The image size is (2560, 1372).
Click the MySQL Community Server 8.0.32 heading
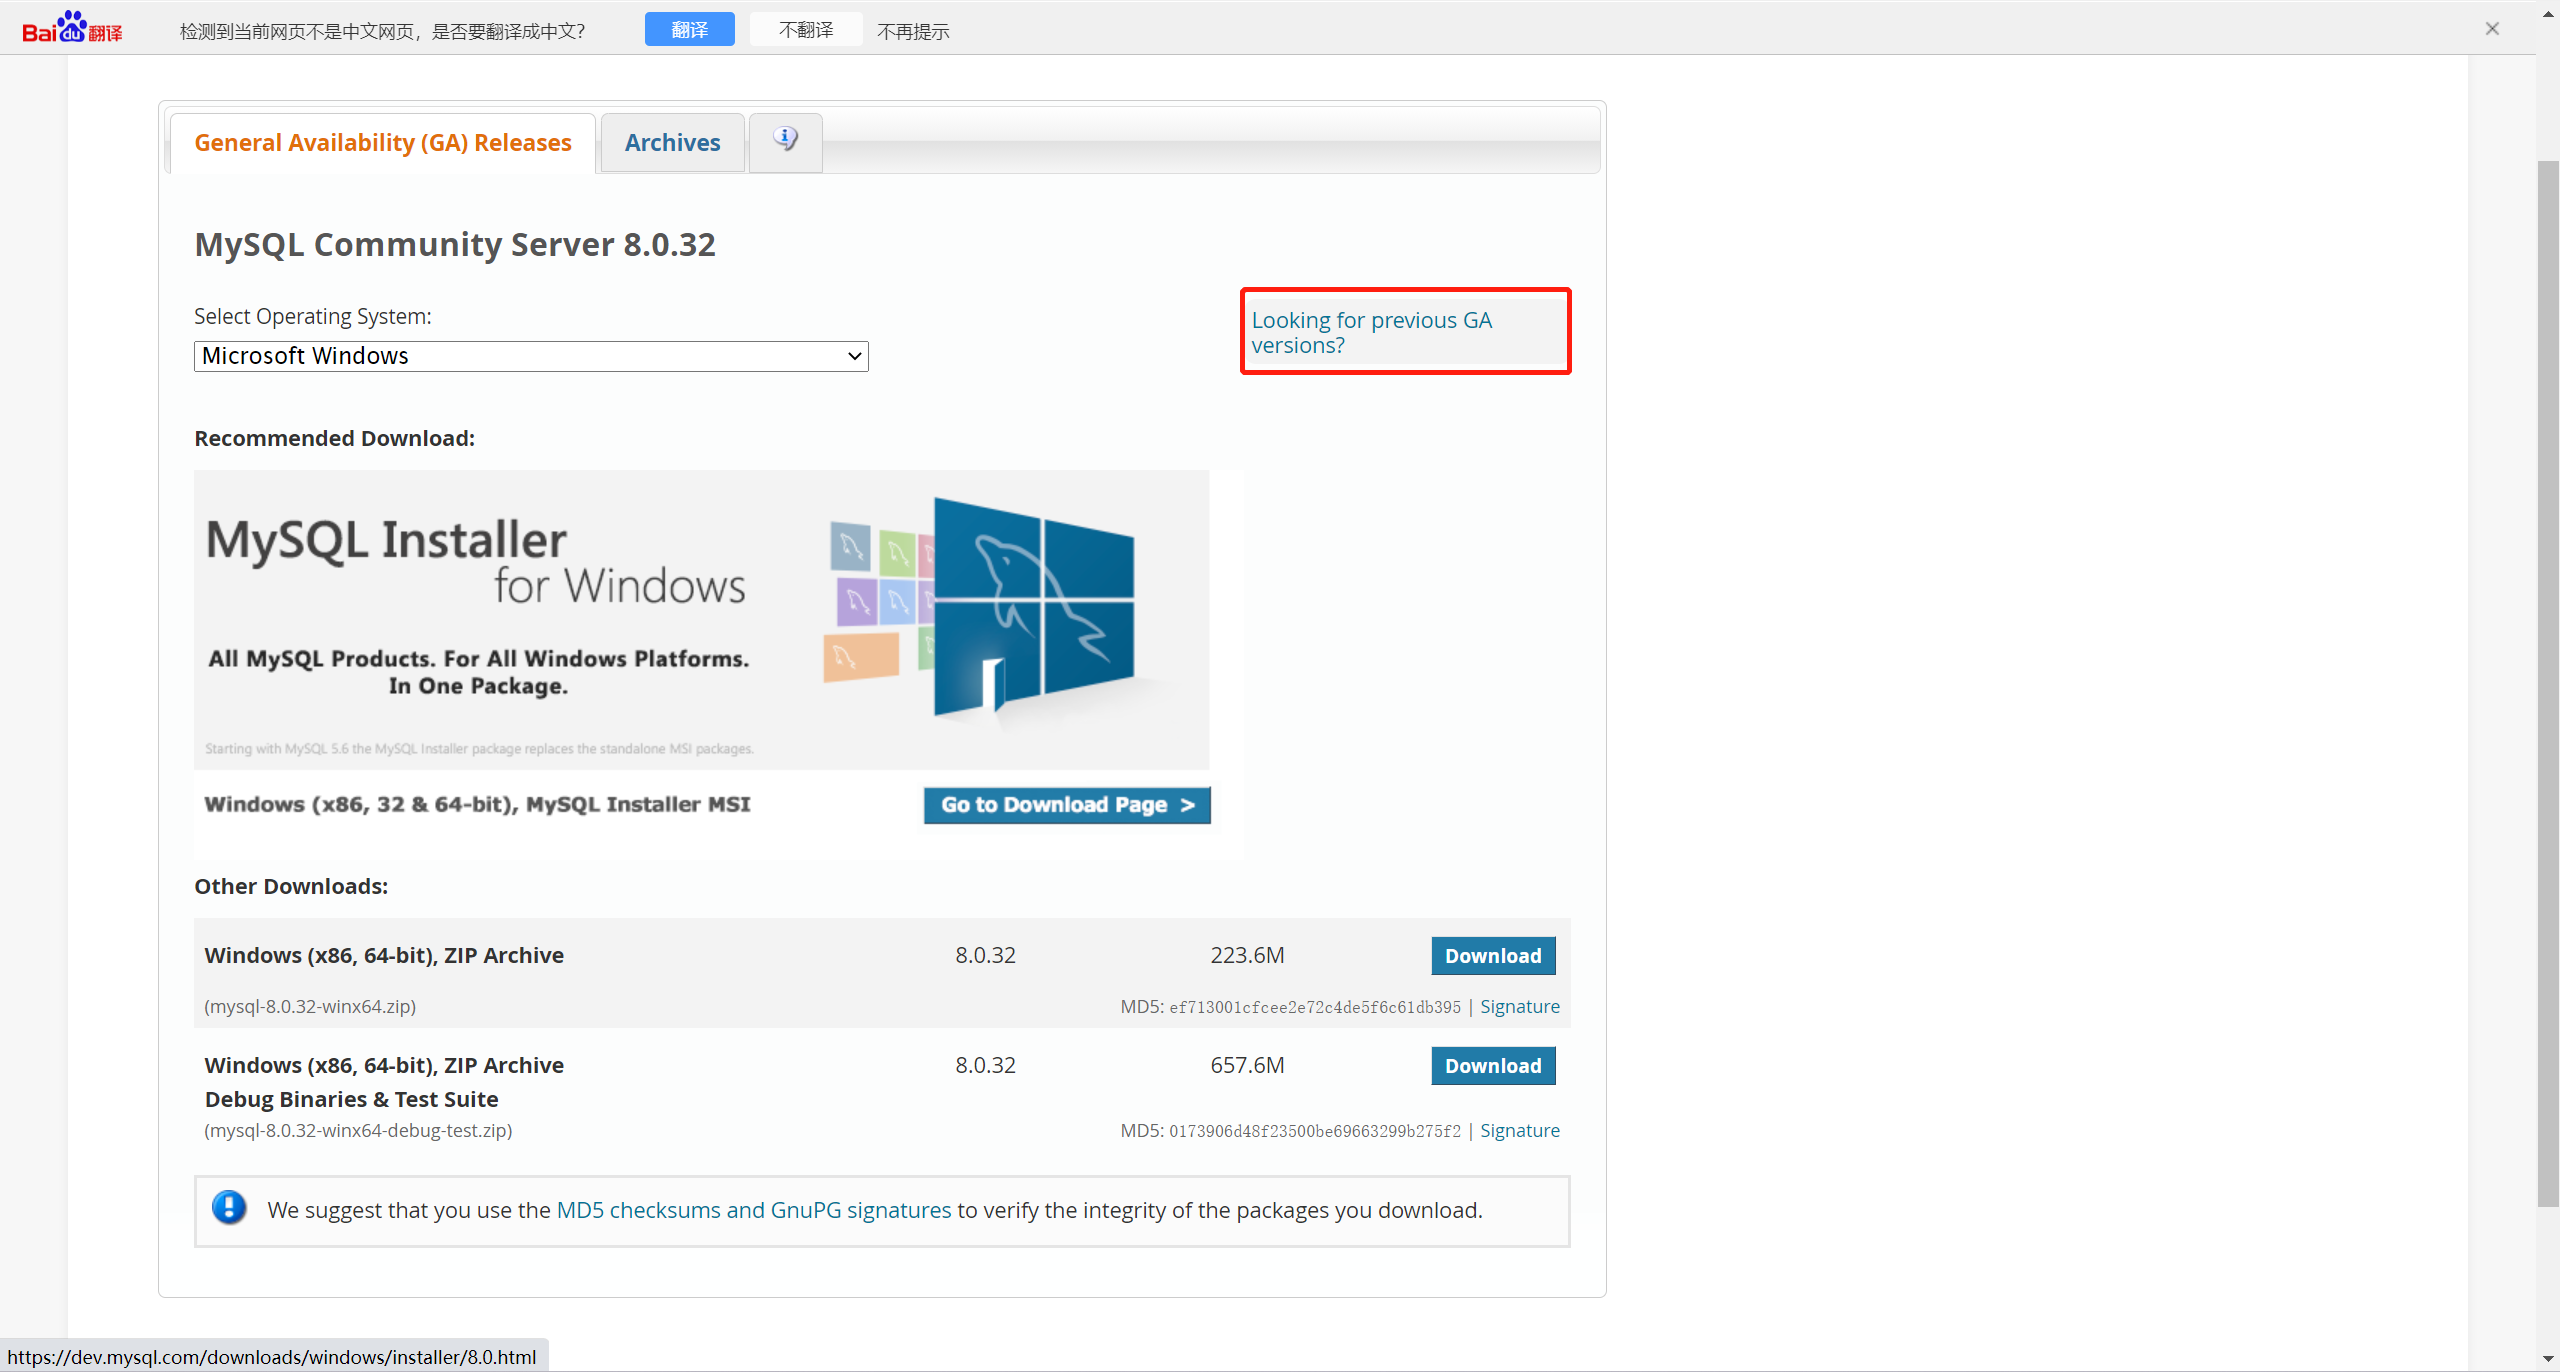tap(455, 245)
